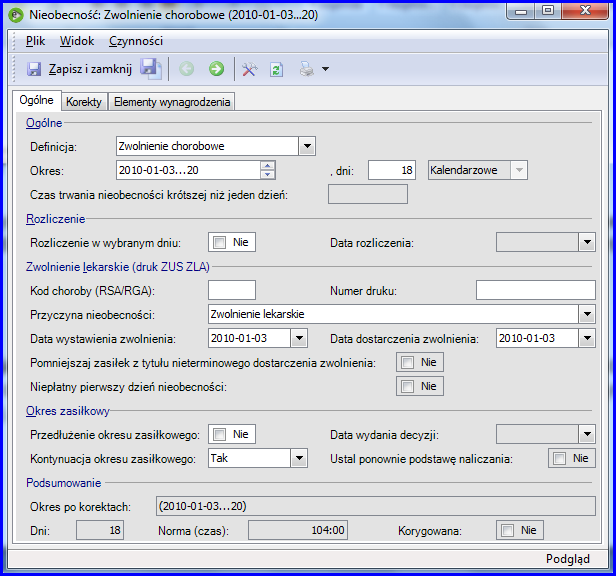Switch to Elementy wynagrodzenia tab

click(172, 102)
